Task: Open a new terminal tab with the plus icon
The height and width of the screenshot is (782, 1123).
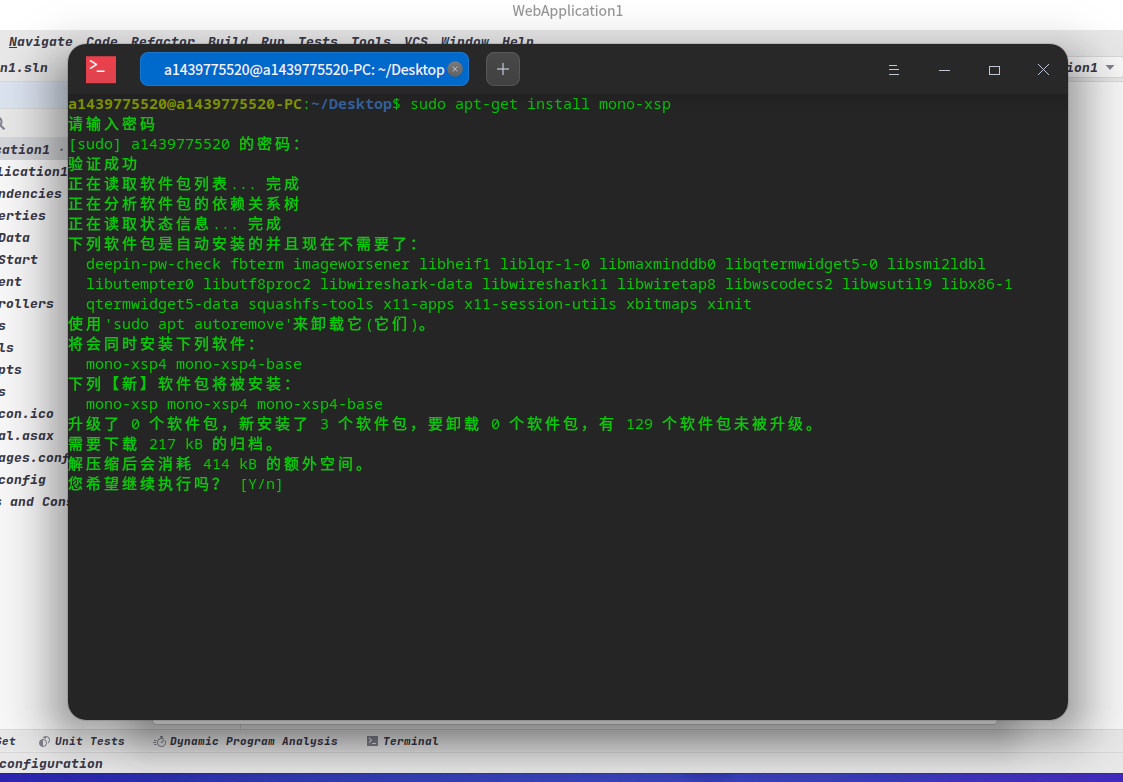Action: (x=502, y=68)
